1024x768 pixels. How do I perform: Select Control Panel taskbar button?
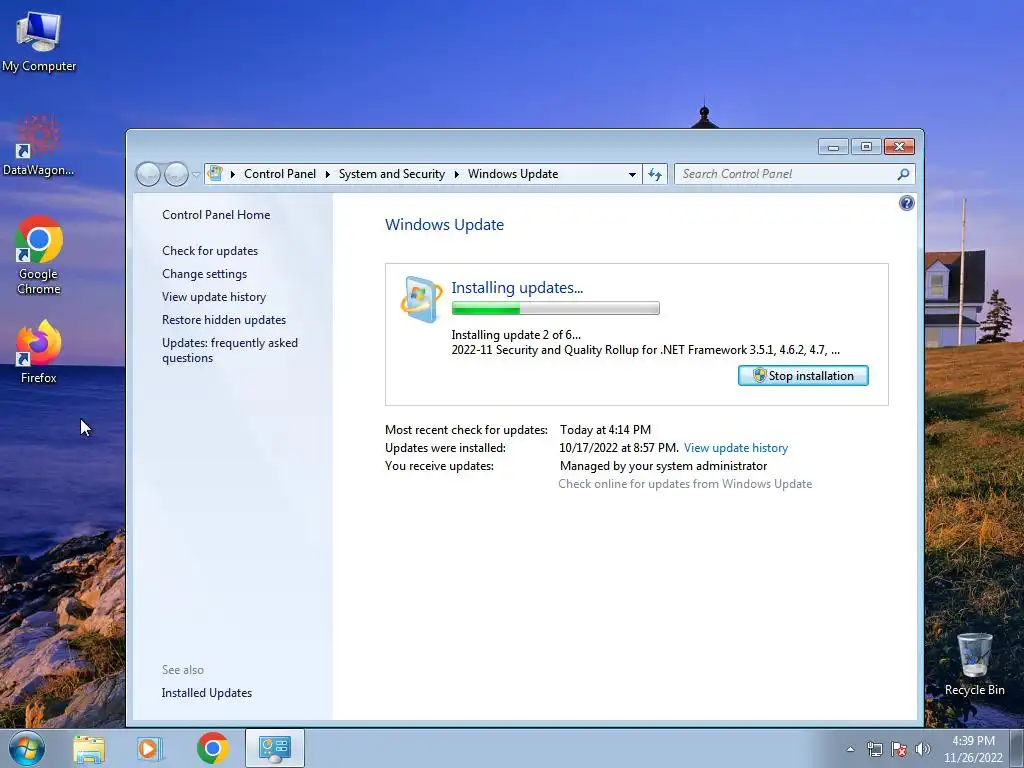click(x=275, y=748)
